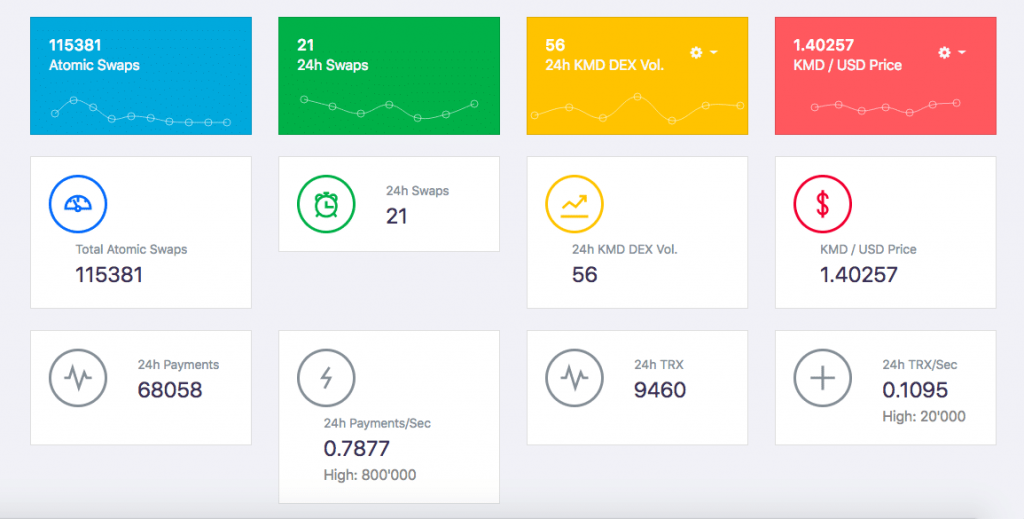Click 'KMD / USD Price' label in white card
This screenshot has height=519, width=1024.
868,249
